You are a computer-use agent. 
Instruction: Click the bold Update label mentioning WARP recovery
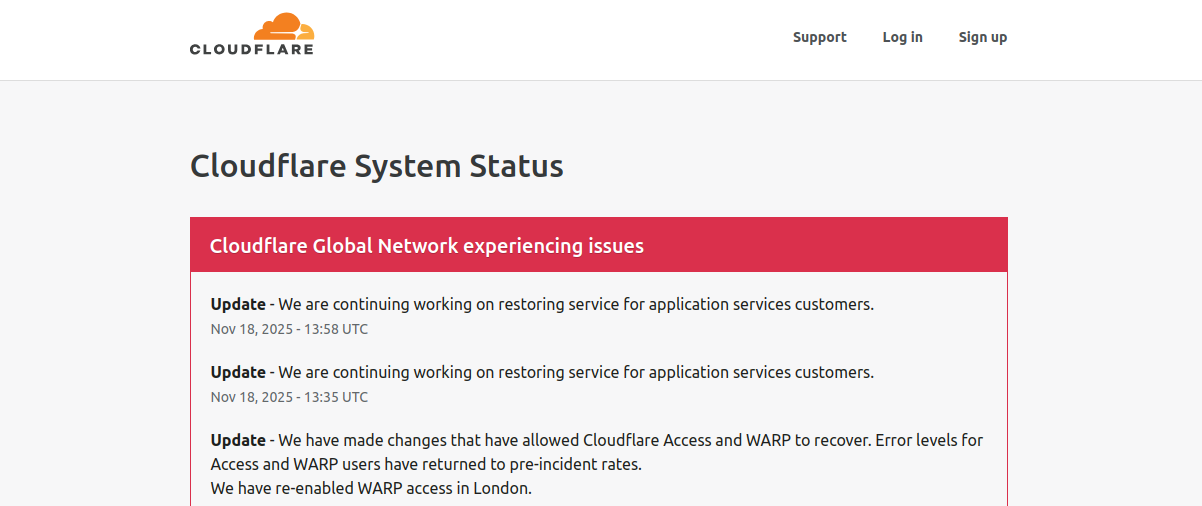pos(238,440)
